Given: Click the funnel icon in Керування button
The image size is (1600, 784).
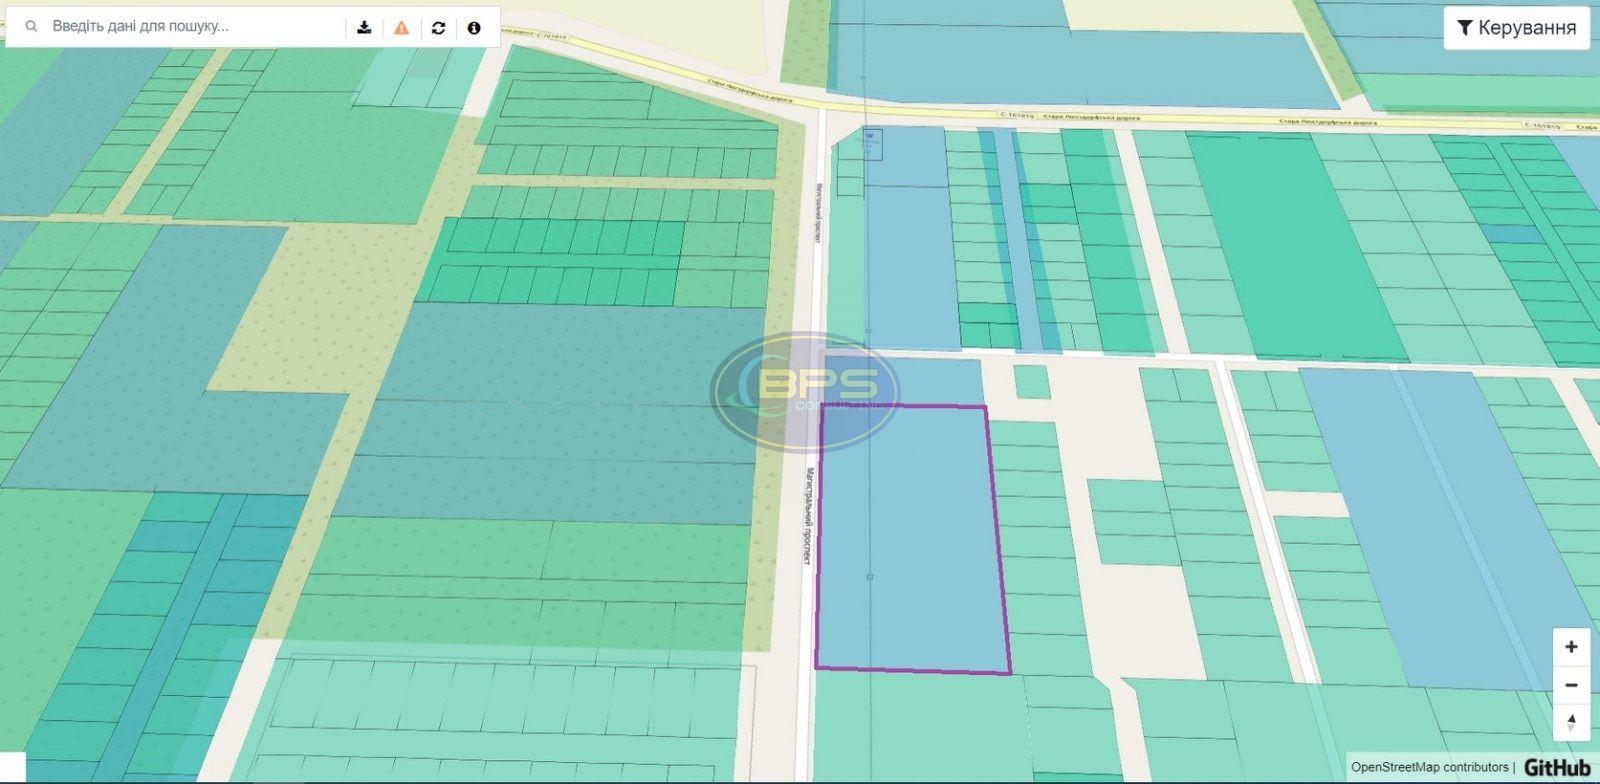Looking at the screenshot, I should point(1464,28).
